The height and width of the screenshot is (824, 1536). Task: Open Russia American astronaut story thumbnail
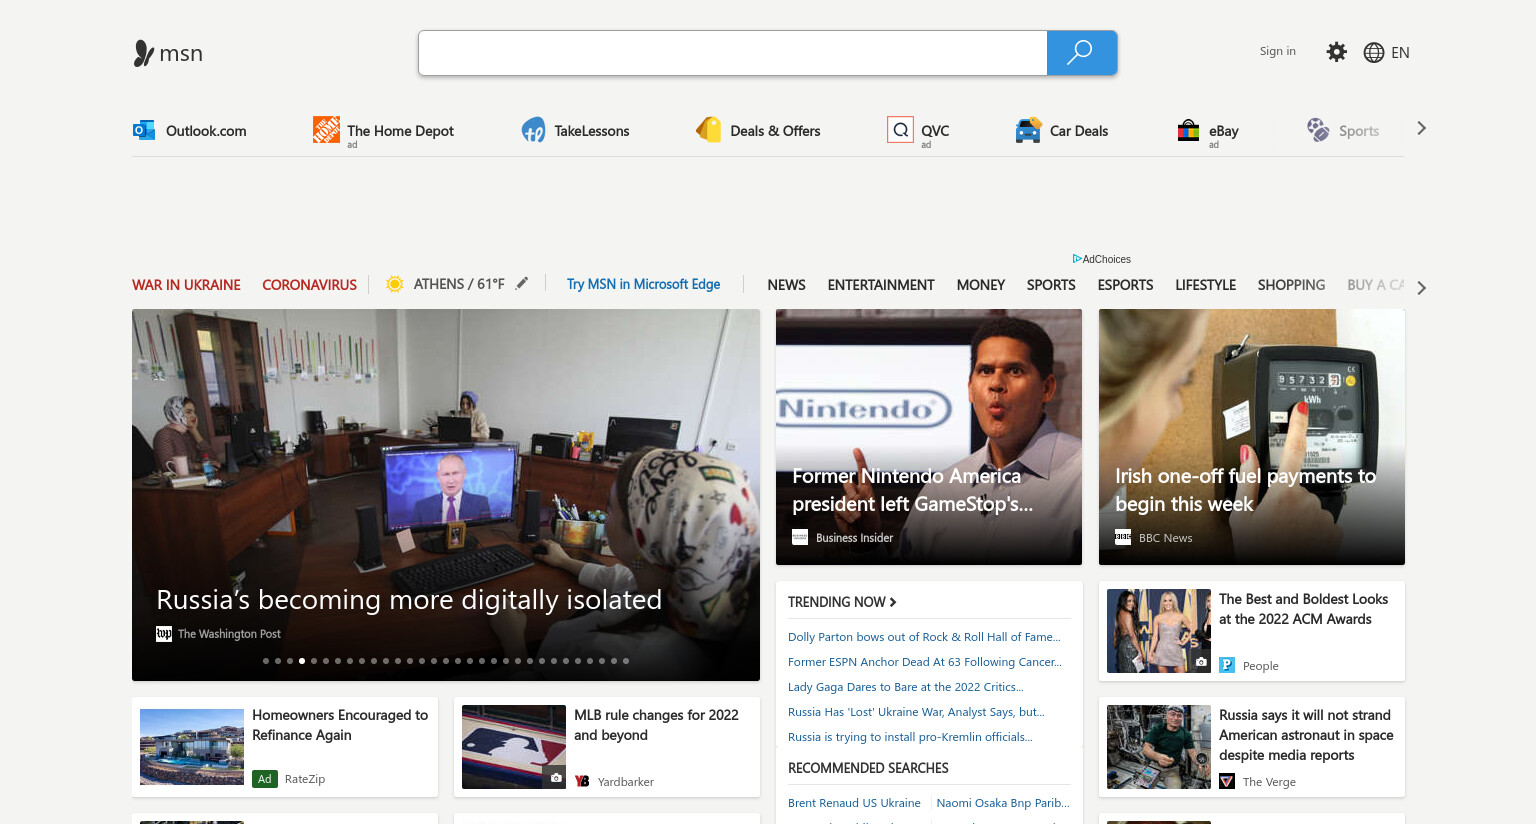[x=1159, y=747]
